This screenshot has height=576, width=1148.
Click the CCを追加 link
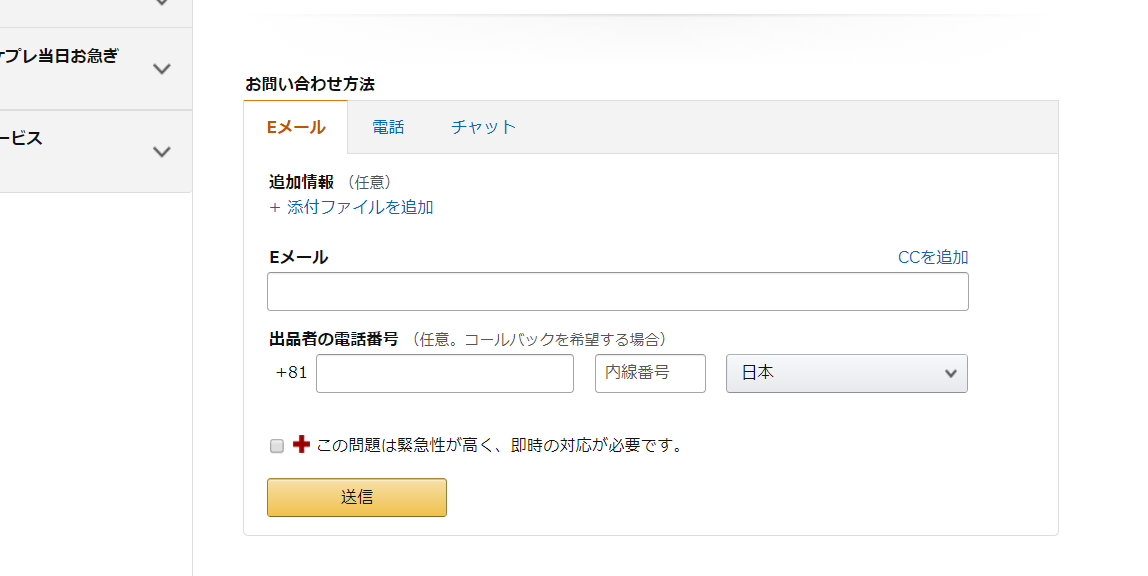coord(933,258)
